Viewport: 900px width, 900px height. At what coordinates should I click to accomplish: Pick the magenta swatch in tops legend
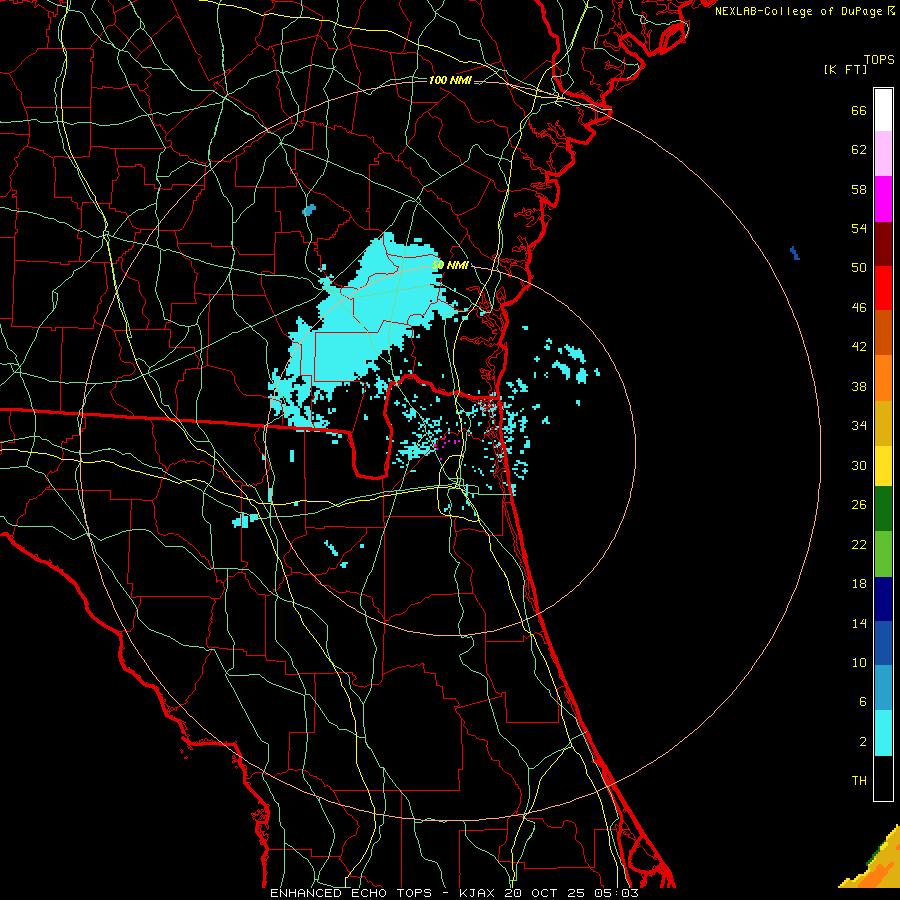click(x=883, y=199)
